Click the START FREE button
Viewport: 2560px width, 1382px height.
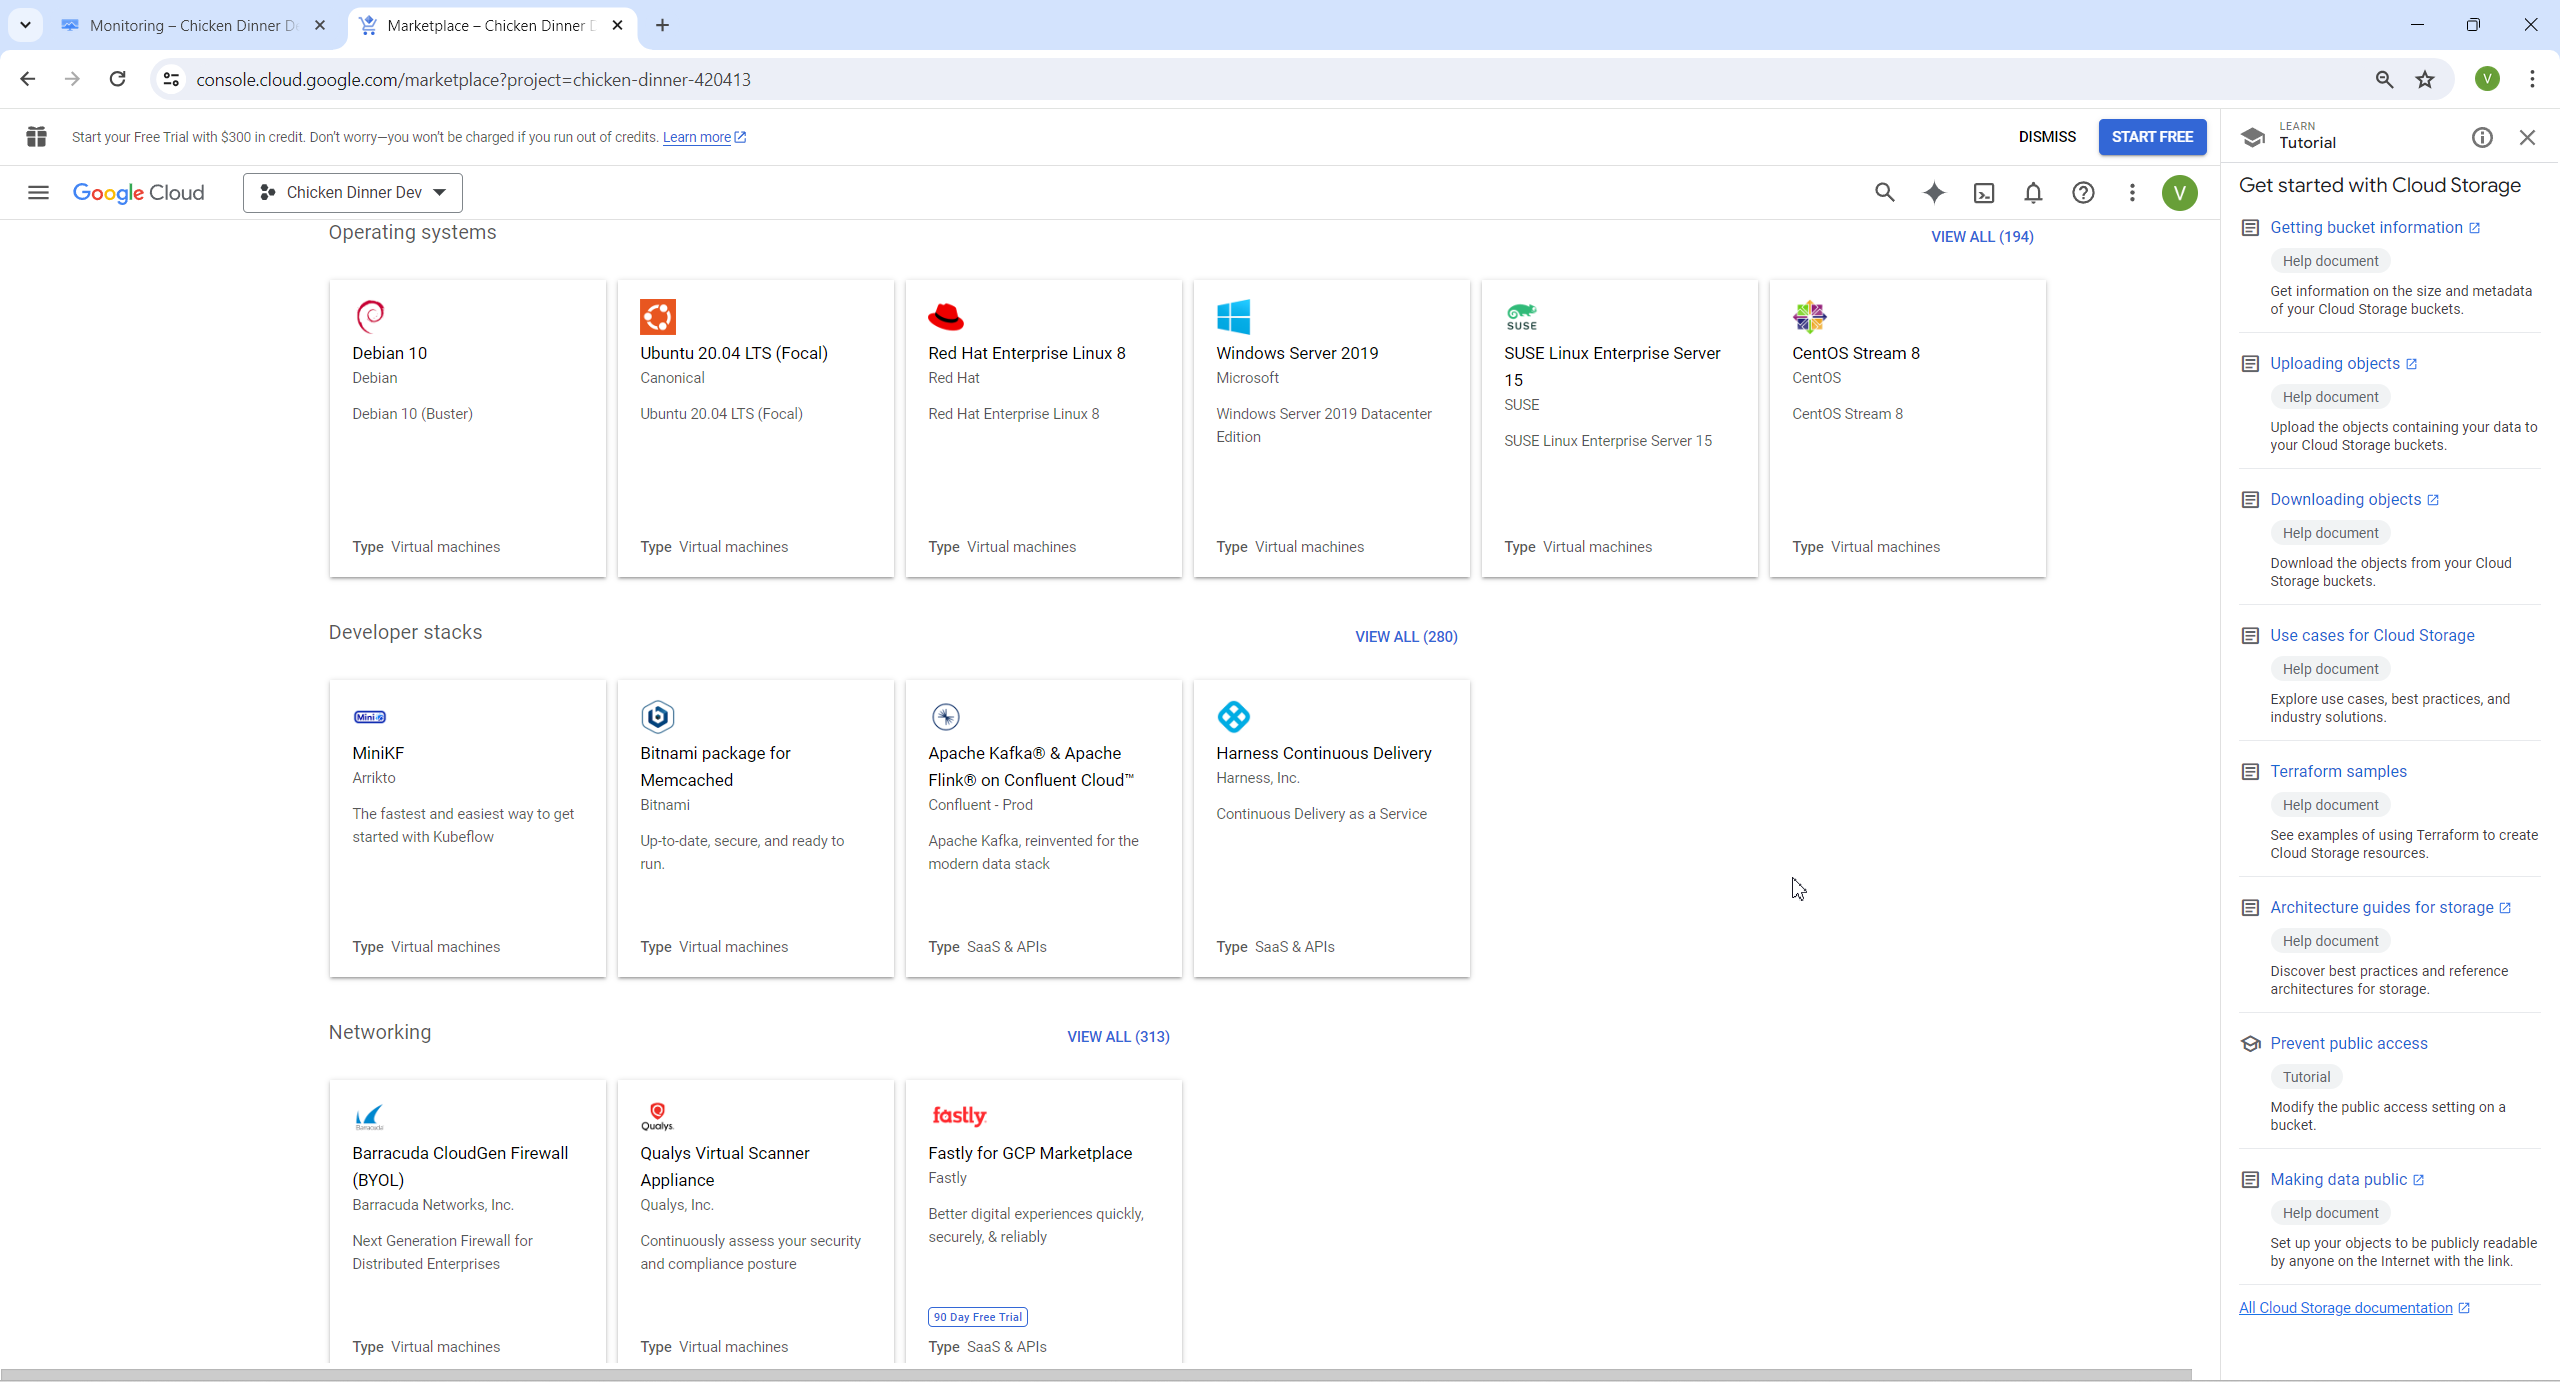click(x=2152, y=137)
